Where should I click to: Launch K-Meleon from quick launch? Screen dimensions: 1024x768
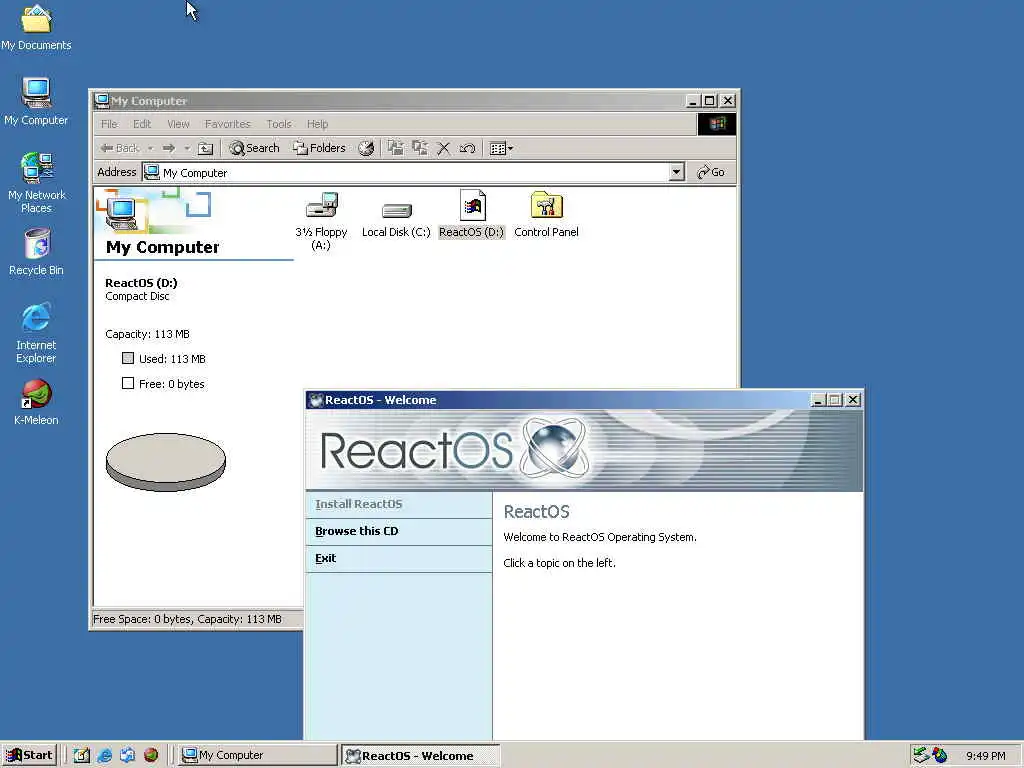pyautogui.click(x=151, y=756)
